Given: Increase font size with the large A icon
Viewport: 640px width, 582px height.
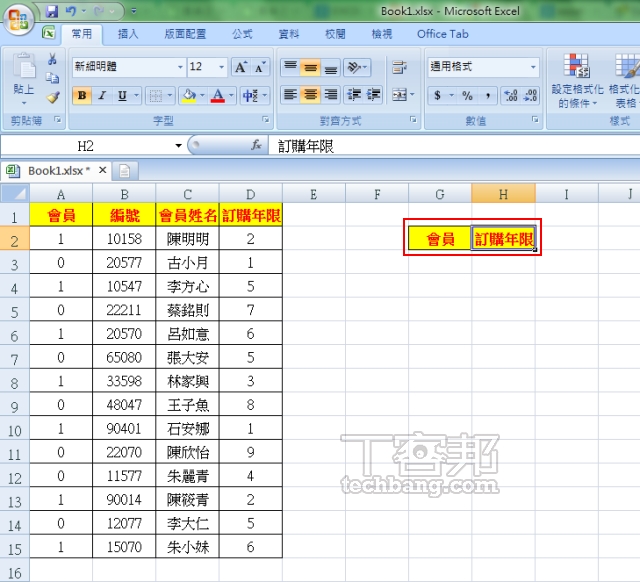Looking at the screenshot, I should click(241, 67).
